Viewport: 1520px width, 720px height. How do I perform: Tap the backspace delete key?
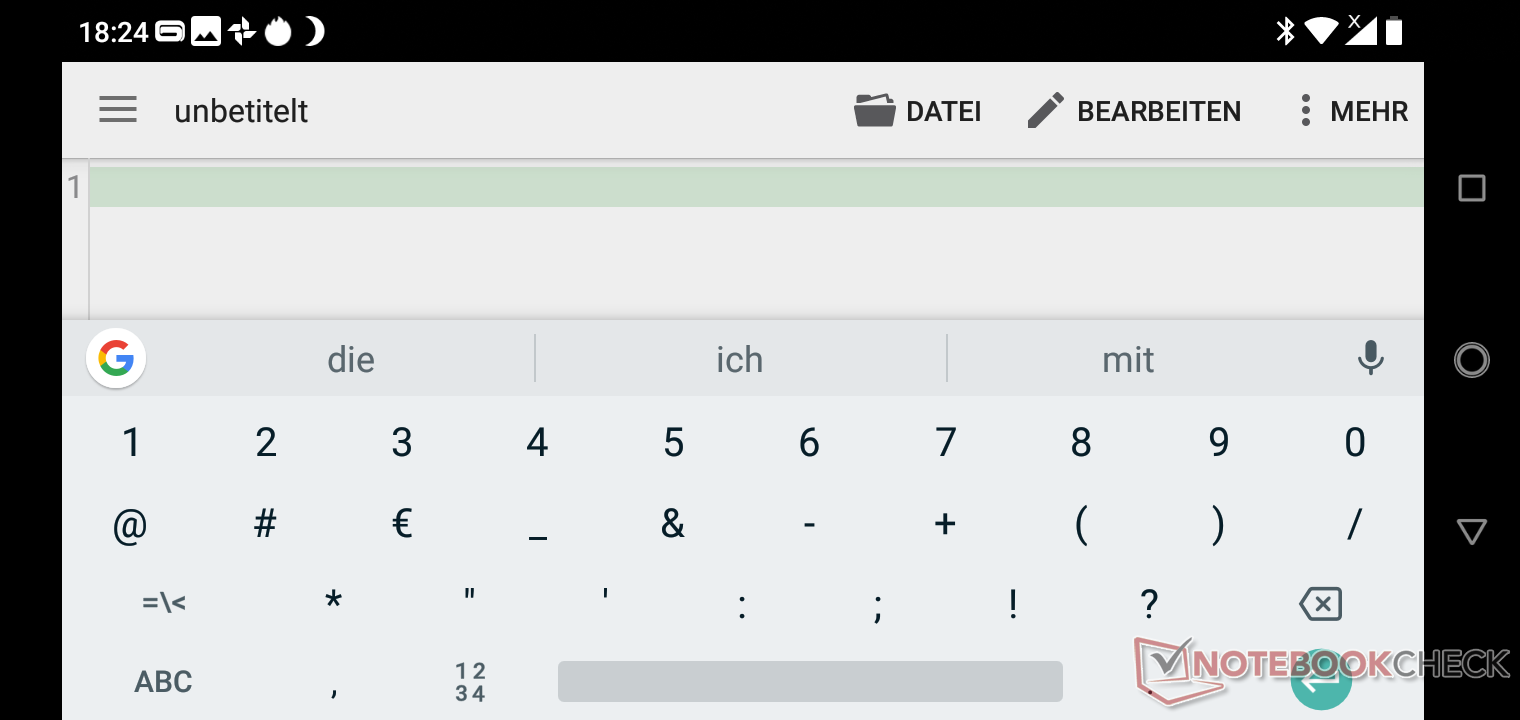point(1320,604)
